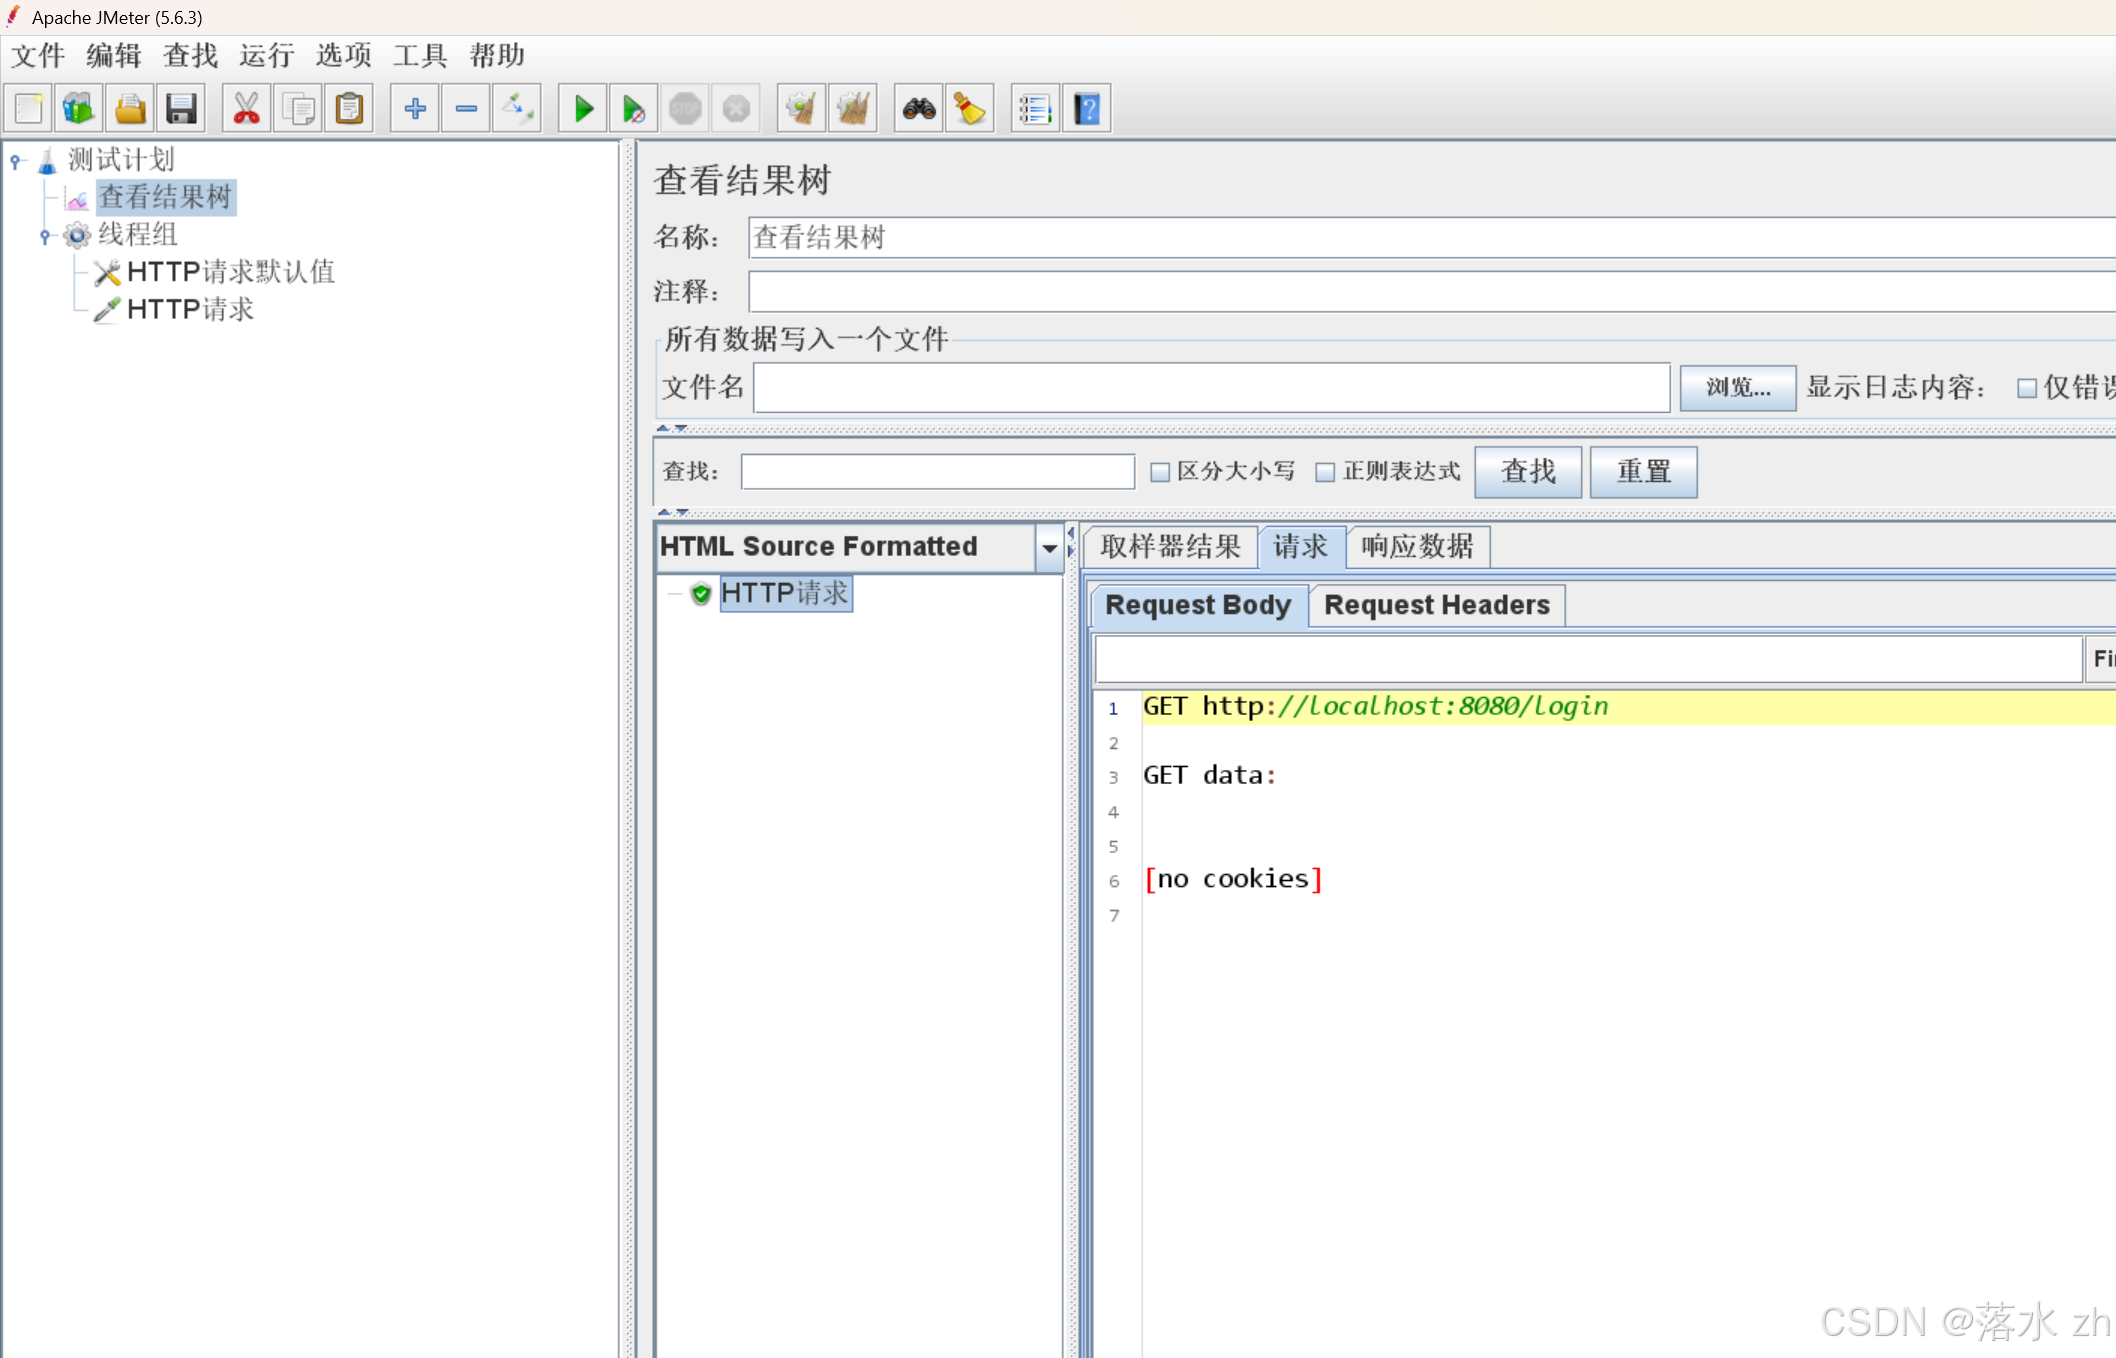The image size is (2116, 1358).
Task: Switch to the 请求 tab
Action: tap(1301, 547)
